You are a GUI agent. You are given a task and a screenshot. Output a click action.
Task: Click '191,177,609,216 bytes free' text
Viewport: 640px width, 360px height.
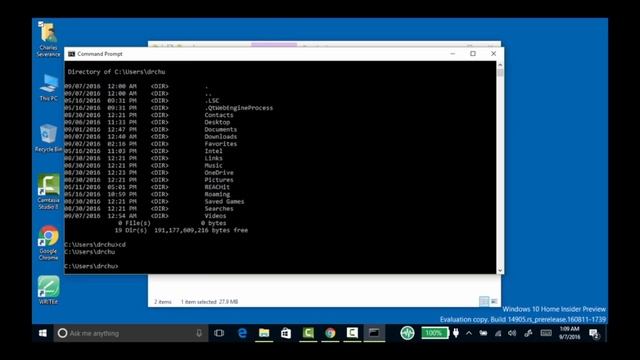point(201,230)
